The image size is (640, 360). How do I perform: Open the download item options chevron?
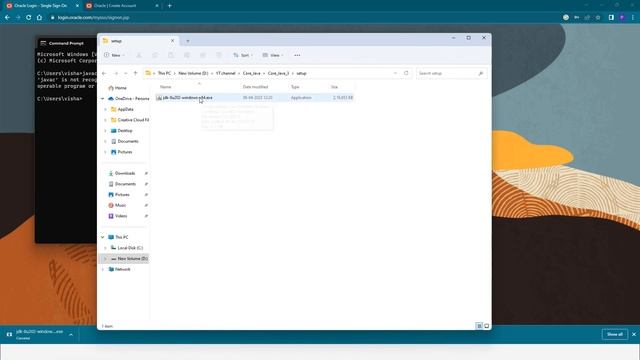tap(71, 335)
